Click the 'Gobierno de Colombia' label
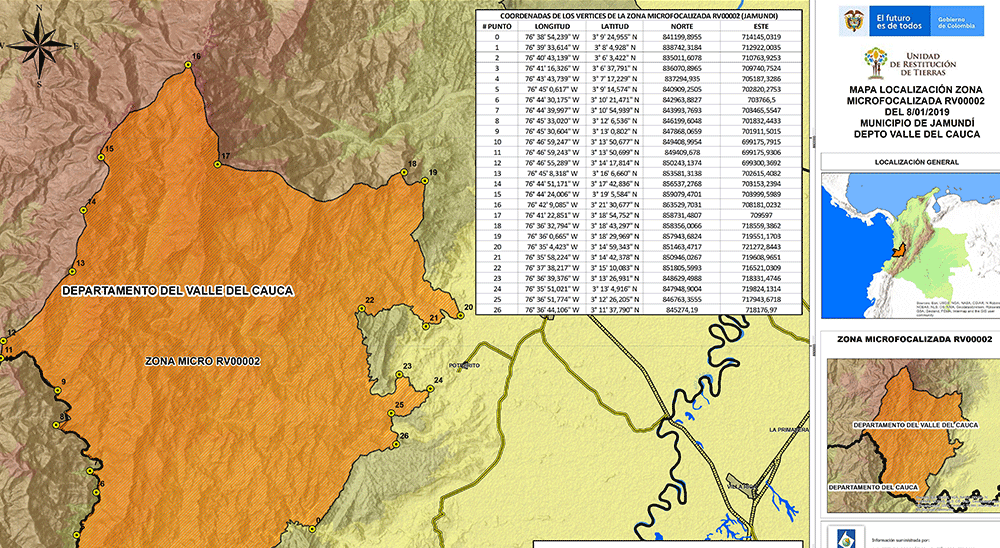 [x=958, y=21]
